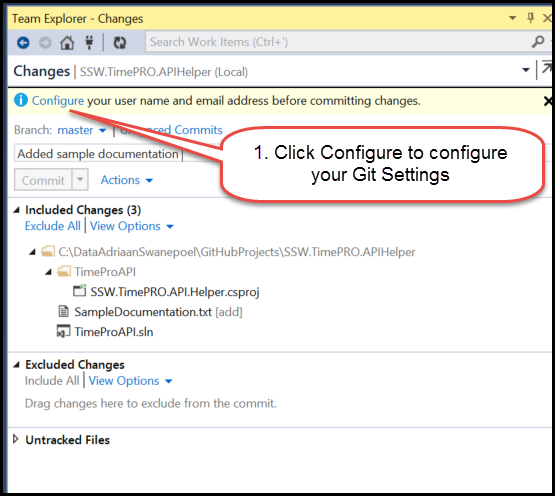The width and height of the screenshot is (555, 496).
Task: Open the Changes page navigation dropdown
Action: [x=526, y=70]
